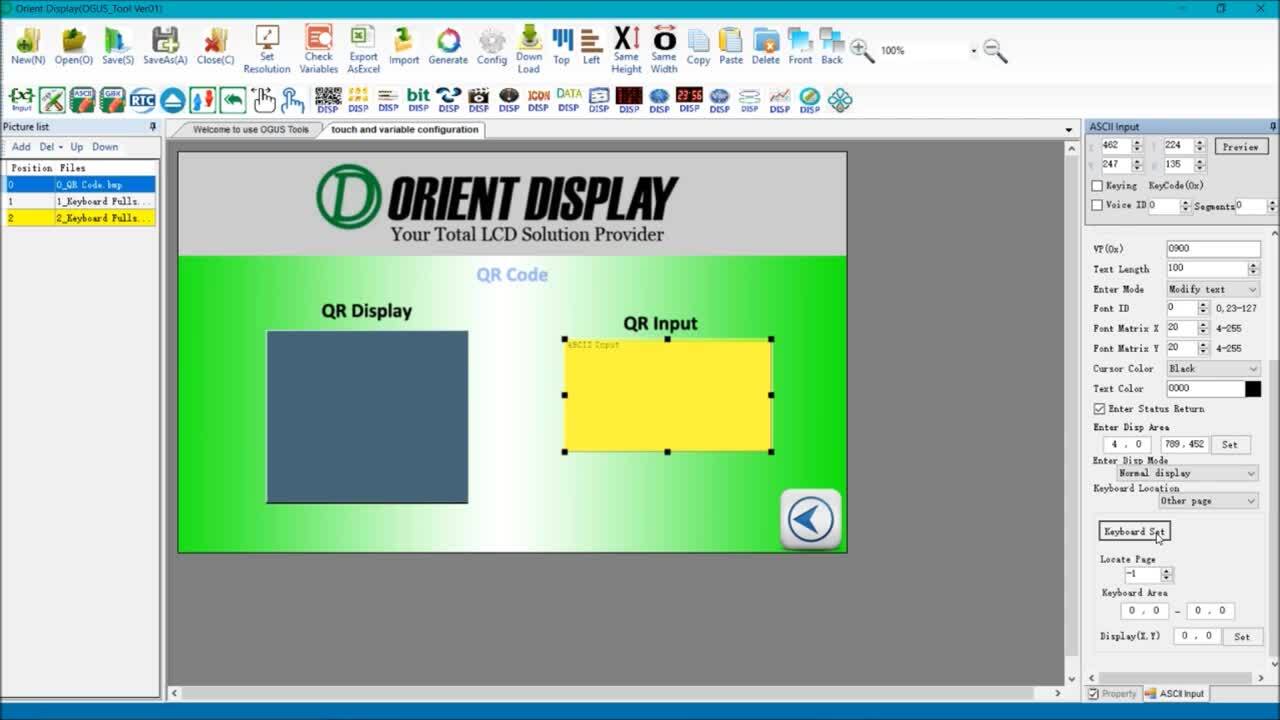Screen dimensions: 1280x720
Task: Click Add in Picture list
Action: (21, 147)
